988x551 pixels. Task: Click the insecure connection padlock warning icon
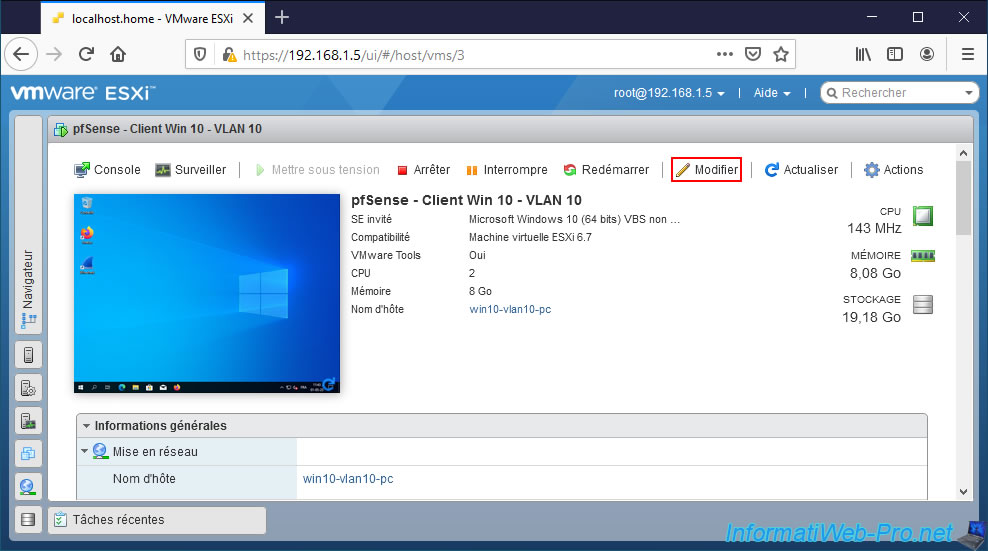point(229,55)
